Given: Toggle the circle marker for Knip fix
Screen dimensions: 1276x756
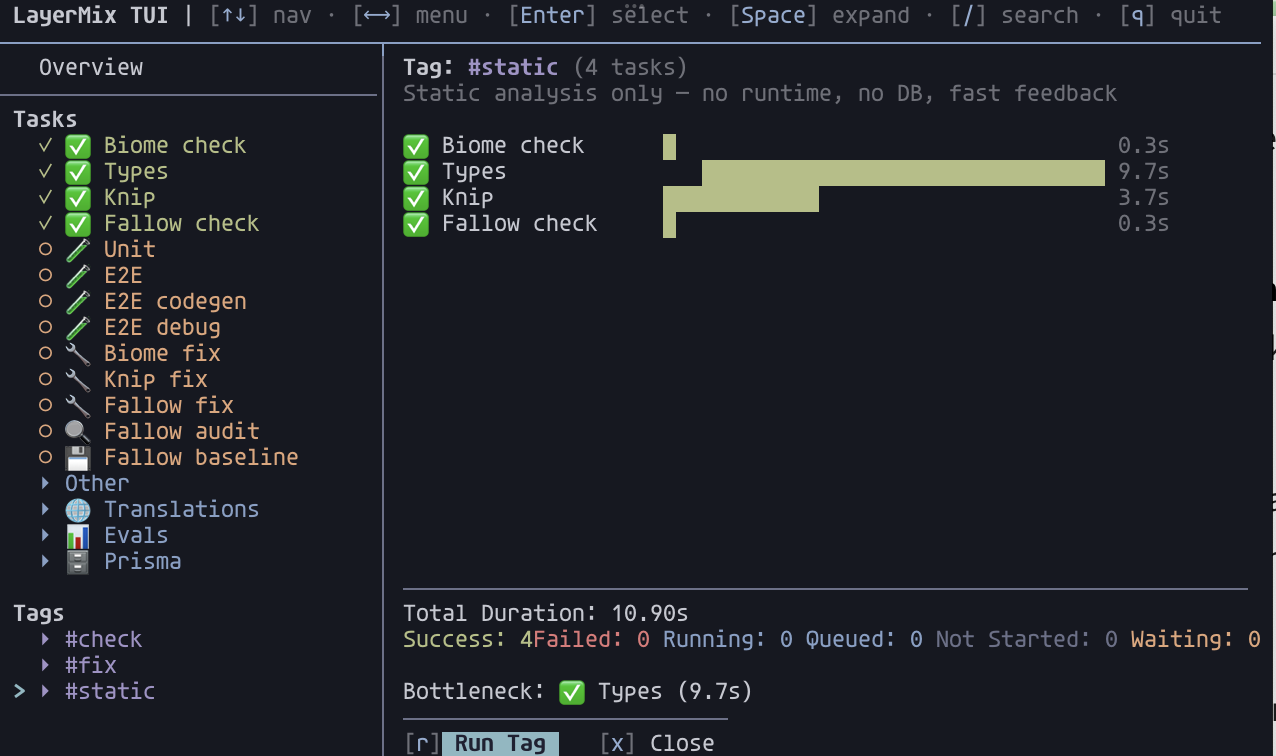Looking at the screenshot, I should click(x=45, y=380).
